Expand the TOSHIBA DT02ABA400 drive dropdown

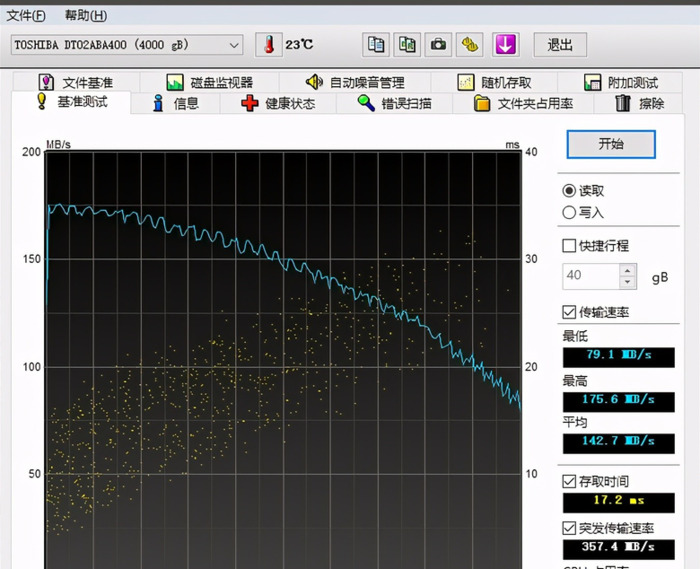(234, 45)
